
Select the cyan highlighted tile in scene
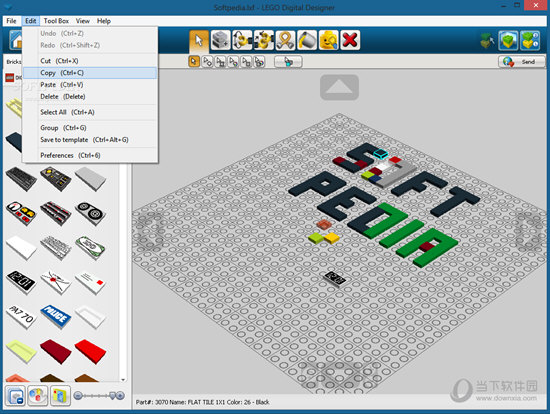point(380,154)
